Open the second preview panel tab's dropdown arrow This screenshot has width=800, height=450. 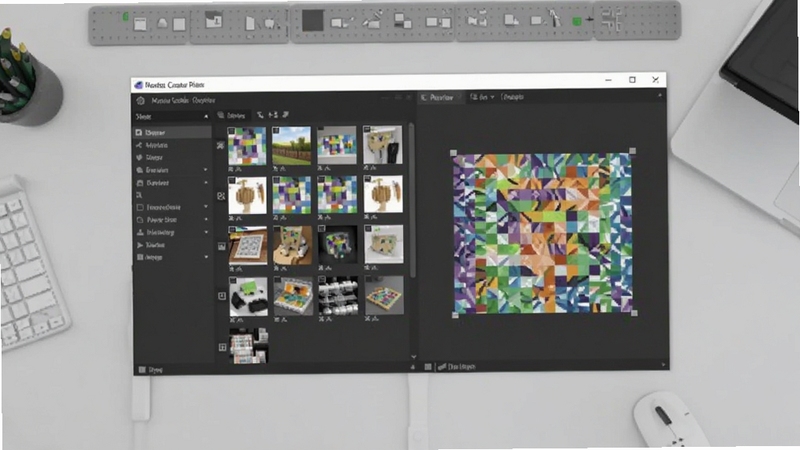coord(492,97)
